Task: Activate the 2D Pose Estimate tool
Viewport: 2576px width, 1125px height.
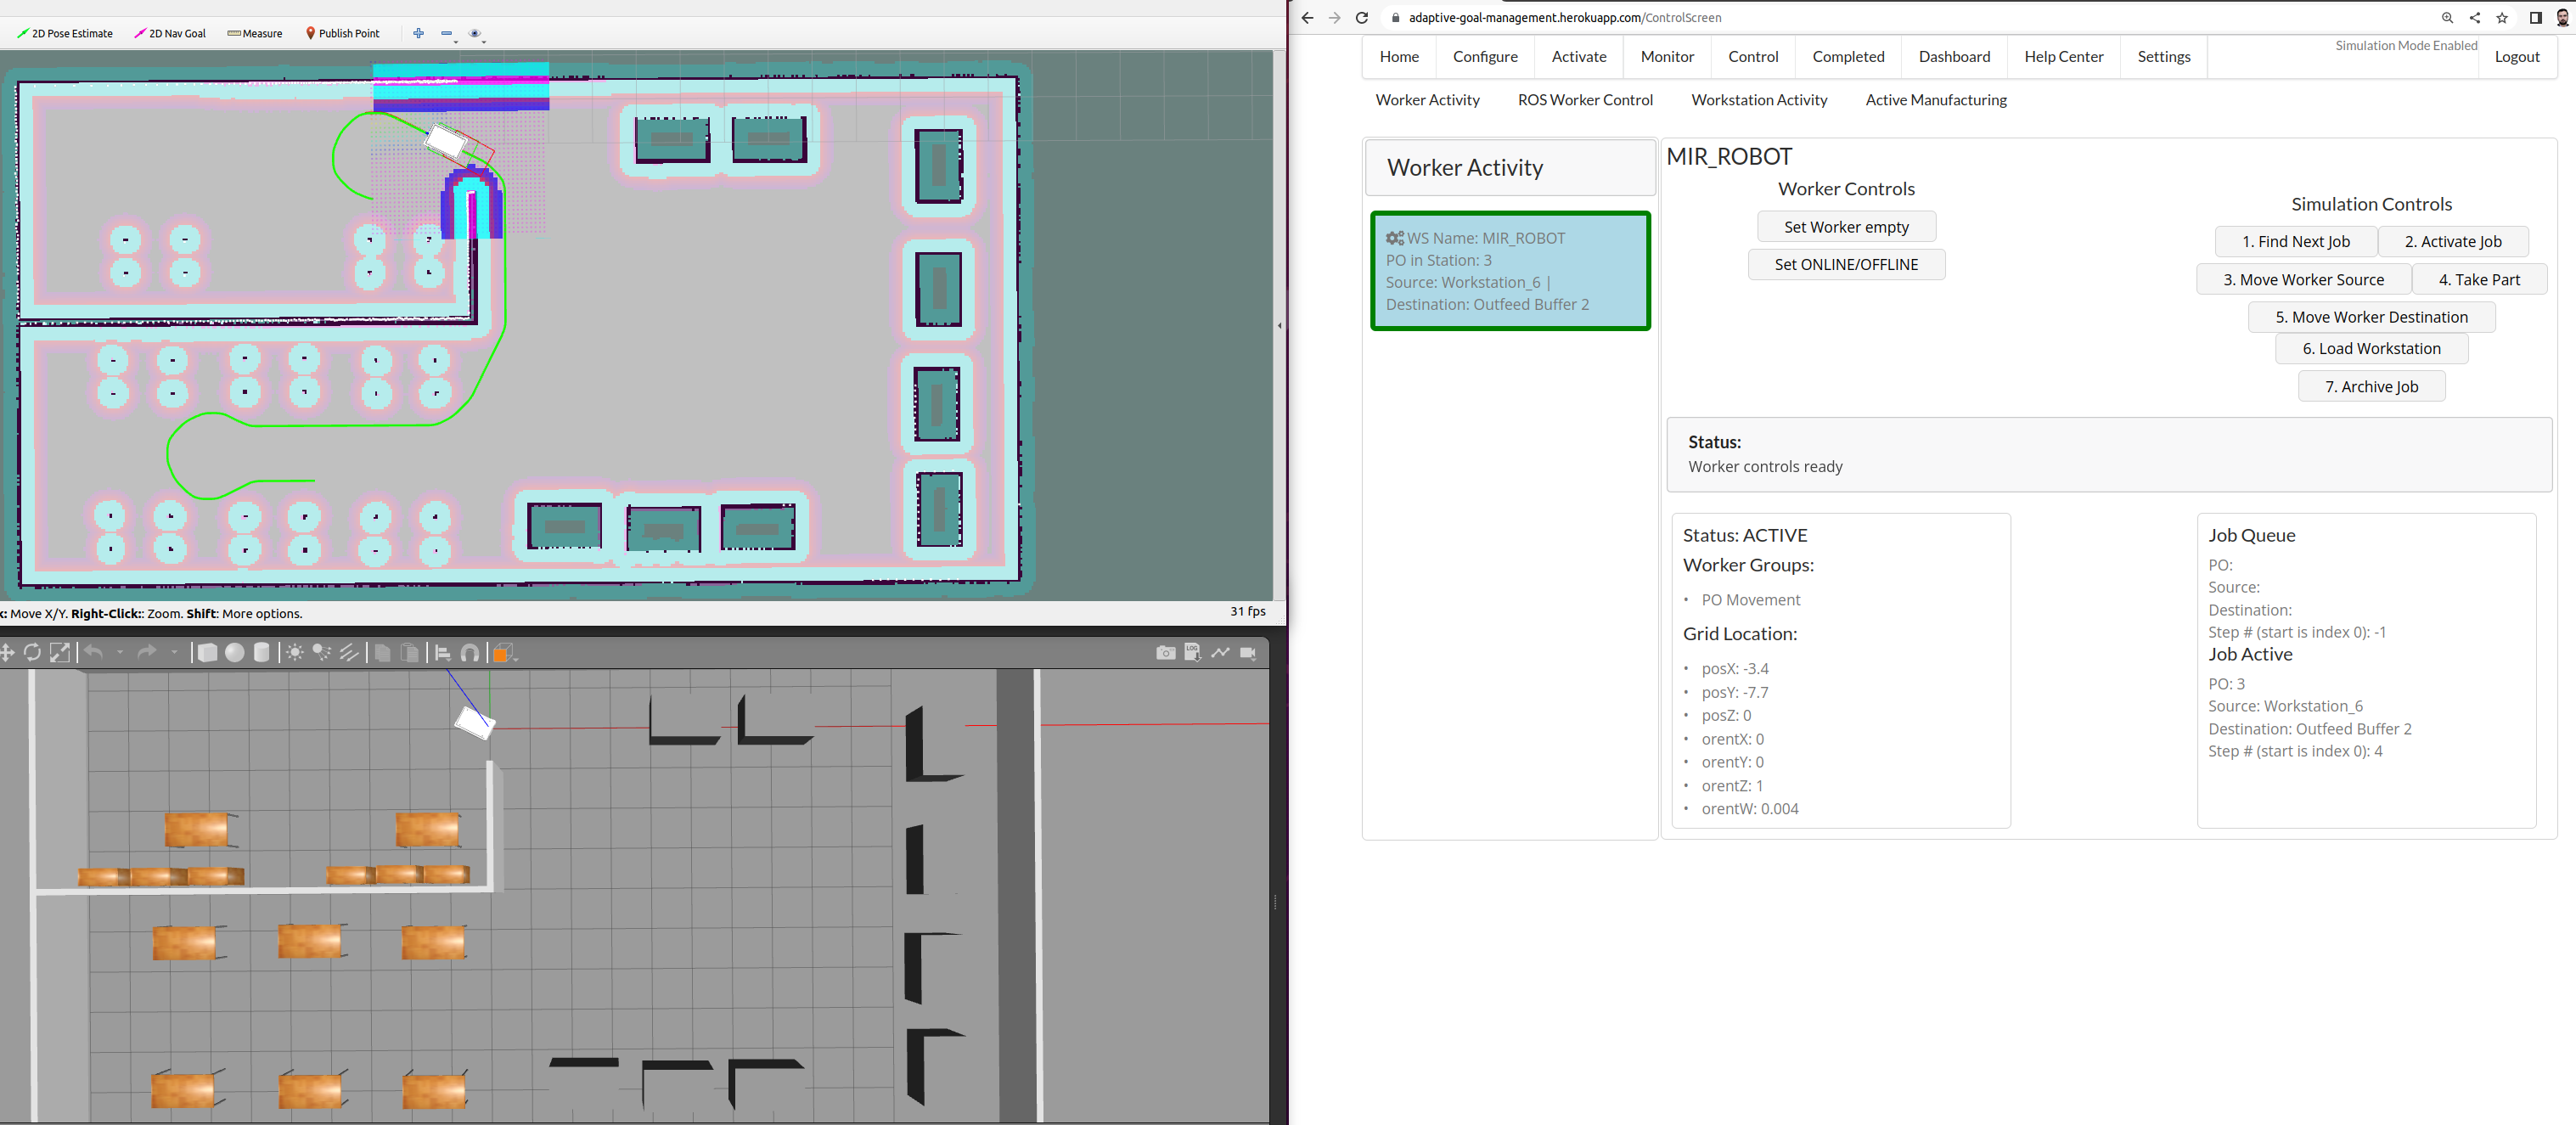Action: pyautogui.click(x=65, y=33)
